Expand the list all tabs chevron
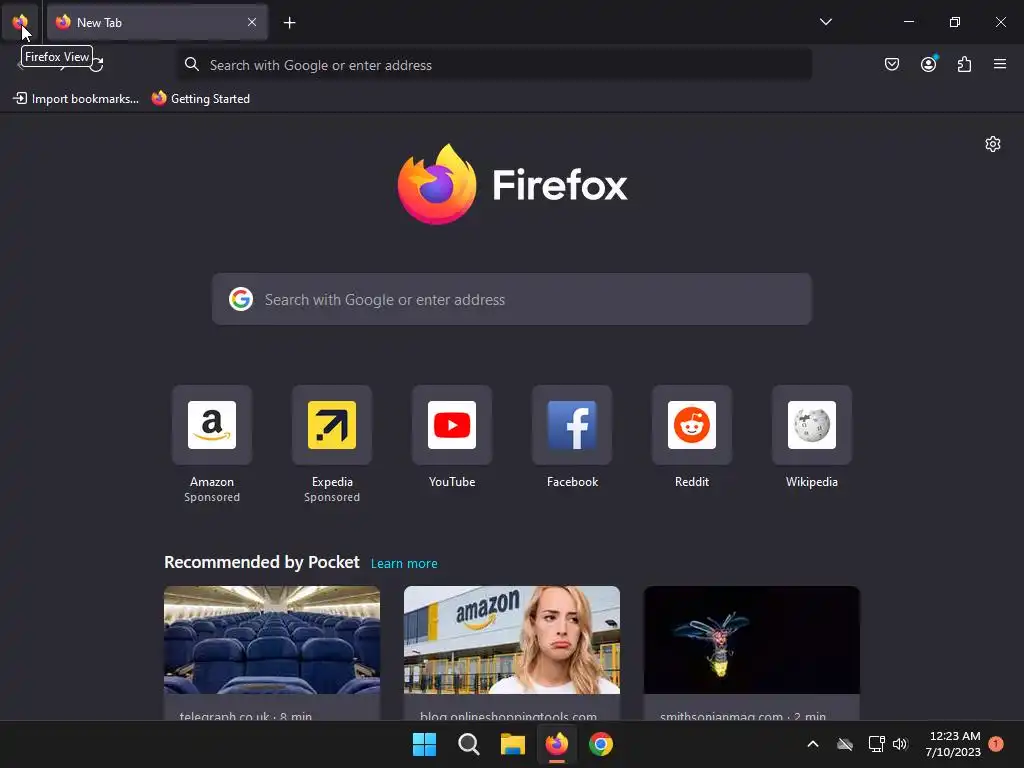This screenshot has height=768, width=1024. [x=825, y=22]
